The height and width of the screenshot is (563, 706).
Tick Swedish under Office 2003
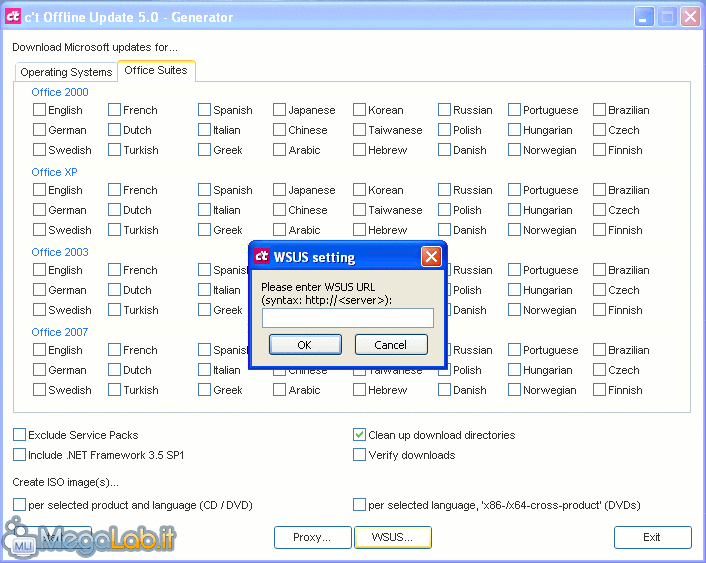[39, 309]
